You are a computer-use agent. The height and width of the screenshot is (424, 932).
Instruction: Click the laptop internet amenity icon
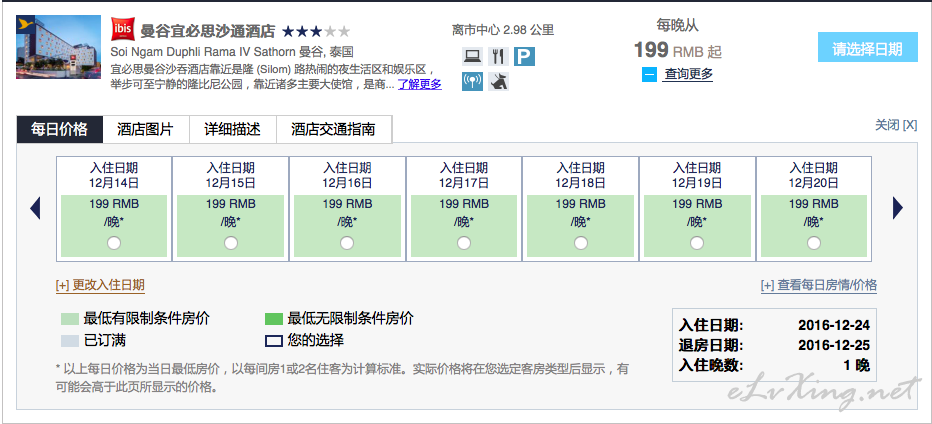(x=473, y=57)
